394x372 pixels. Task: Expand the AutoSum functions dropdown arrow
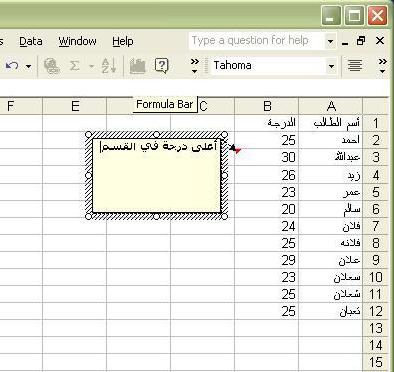tap(91, 66)
